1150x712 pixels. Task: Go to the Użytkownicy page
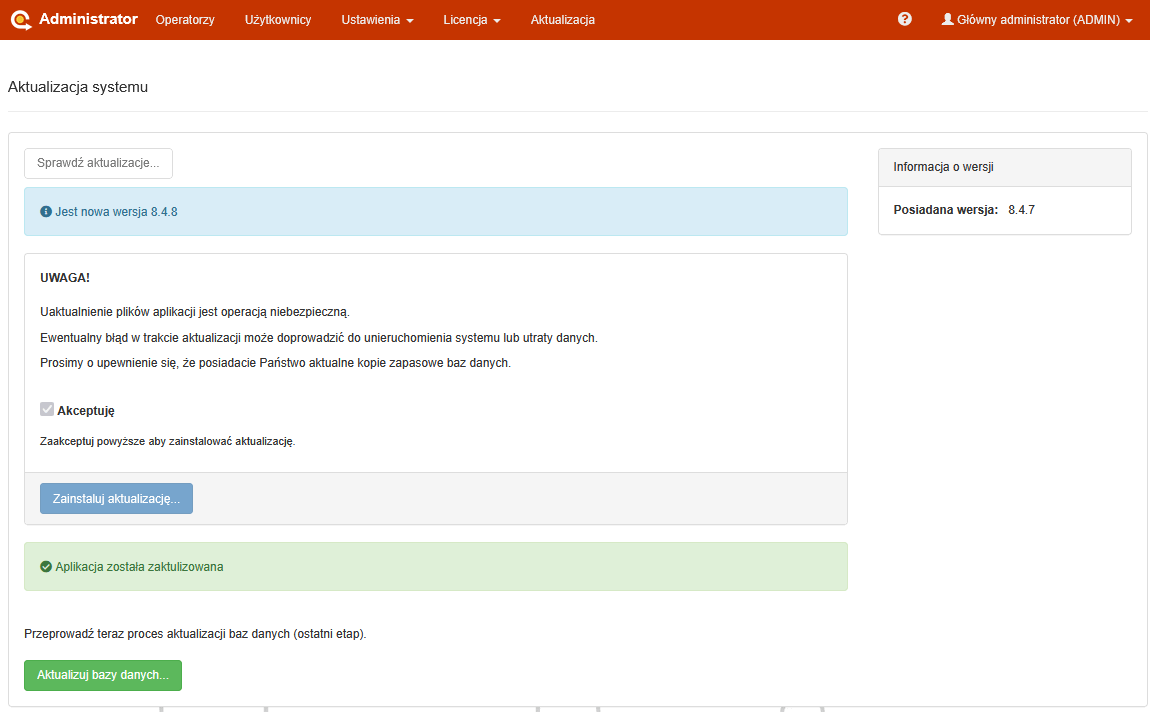278,20
